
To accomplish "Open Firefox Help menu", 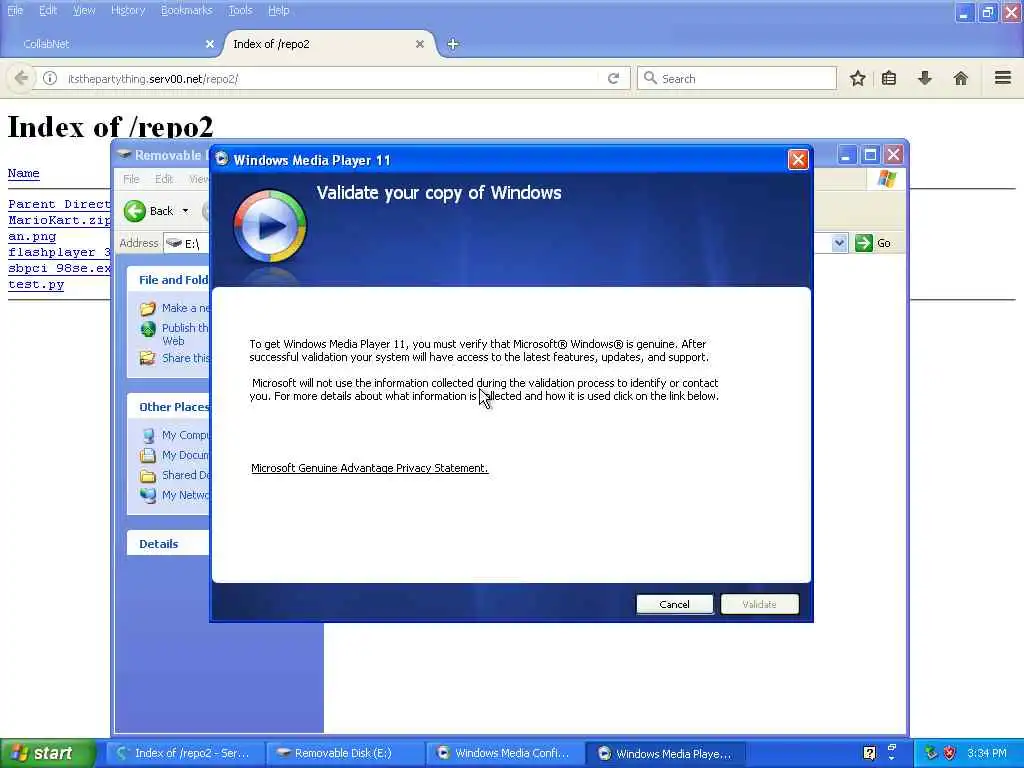I will [279, 10].
